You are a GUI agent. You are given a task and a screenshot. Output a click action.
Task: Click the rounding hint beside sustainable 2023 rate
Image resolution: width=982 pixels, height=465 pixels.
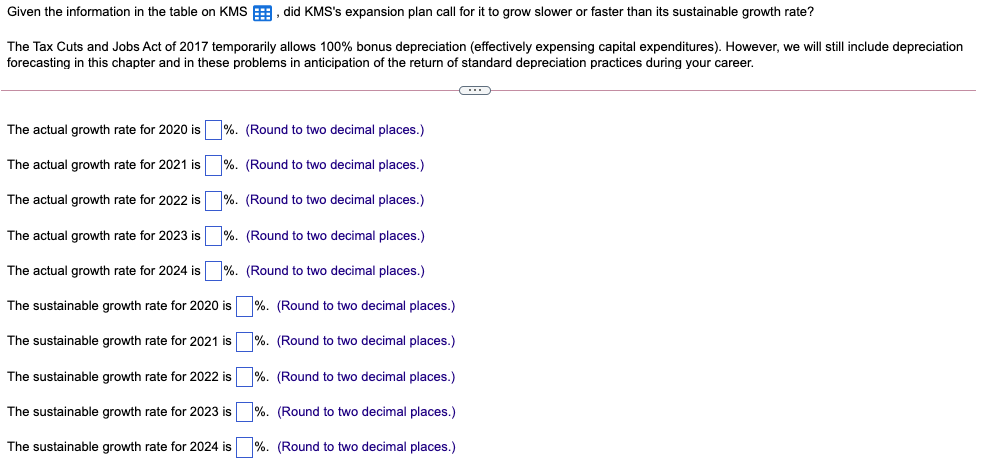[x=366, y=412]
